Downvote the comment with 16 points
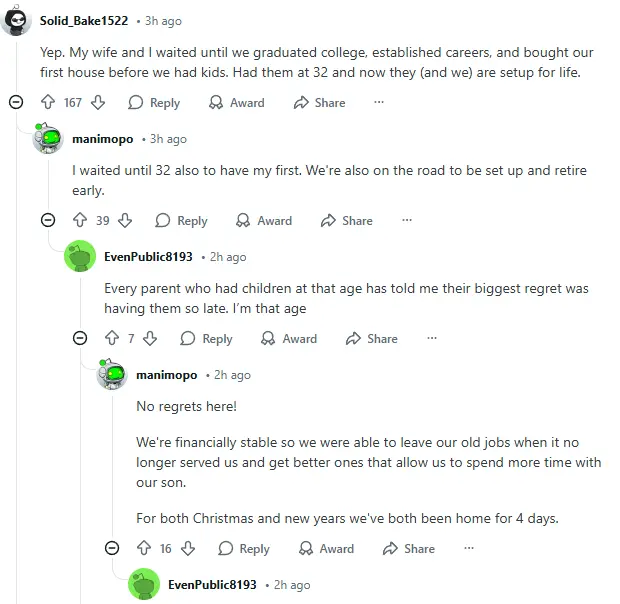The width and height of the screenshot is (620, 604). click(x=188, y=548)
